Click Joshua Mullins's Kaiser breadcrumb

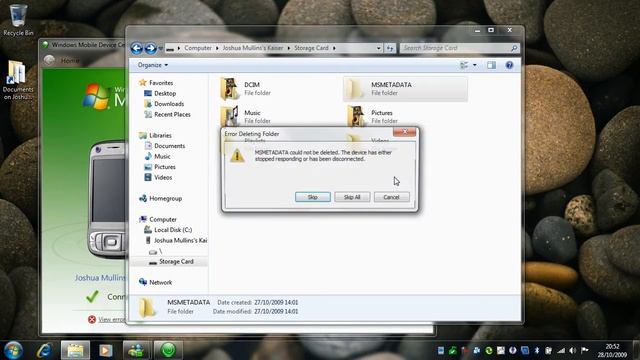253,48
